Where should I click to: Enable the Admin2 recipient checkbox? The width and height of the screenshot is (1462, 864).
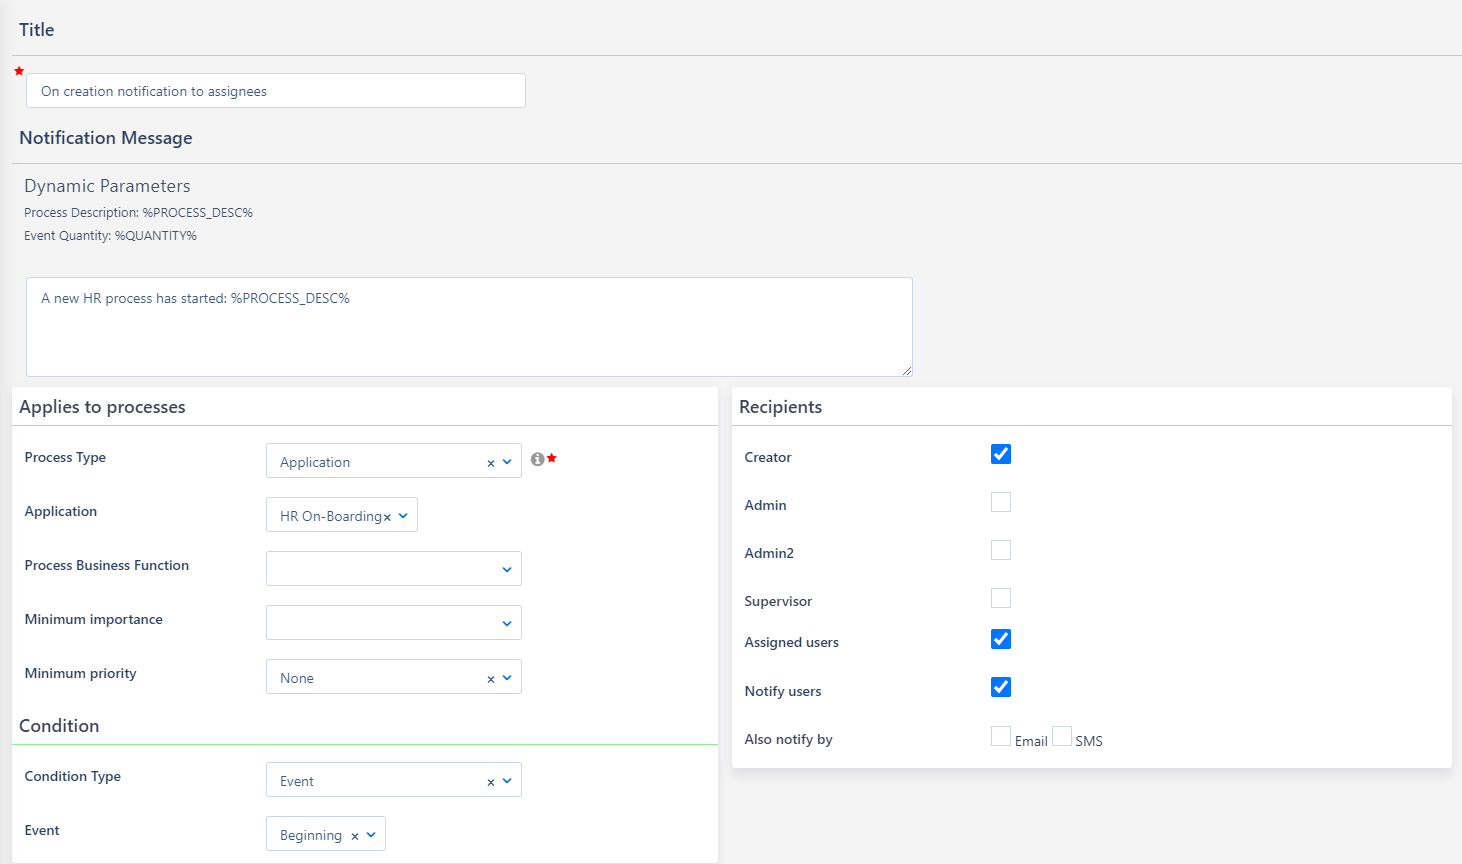[1001, 549]
